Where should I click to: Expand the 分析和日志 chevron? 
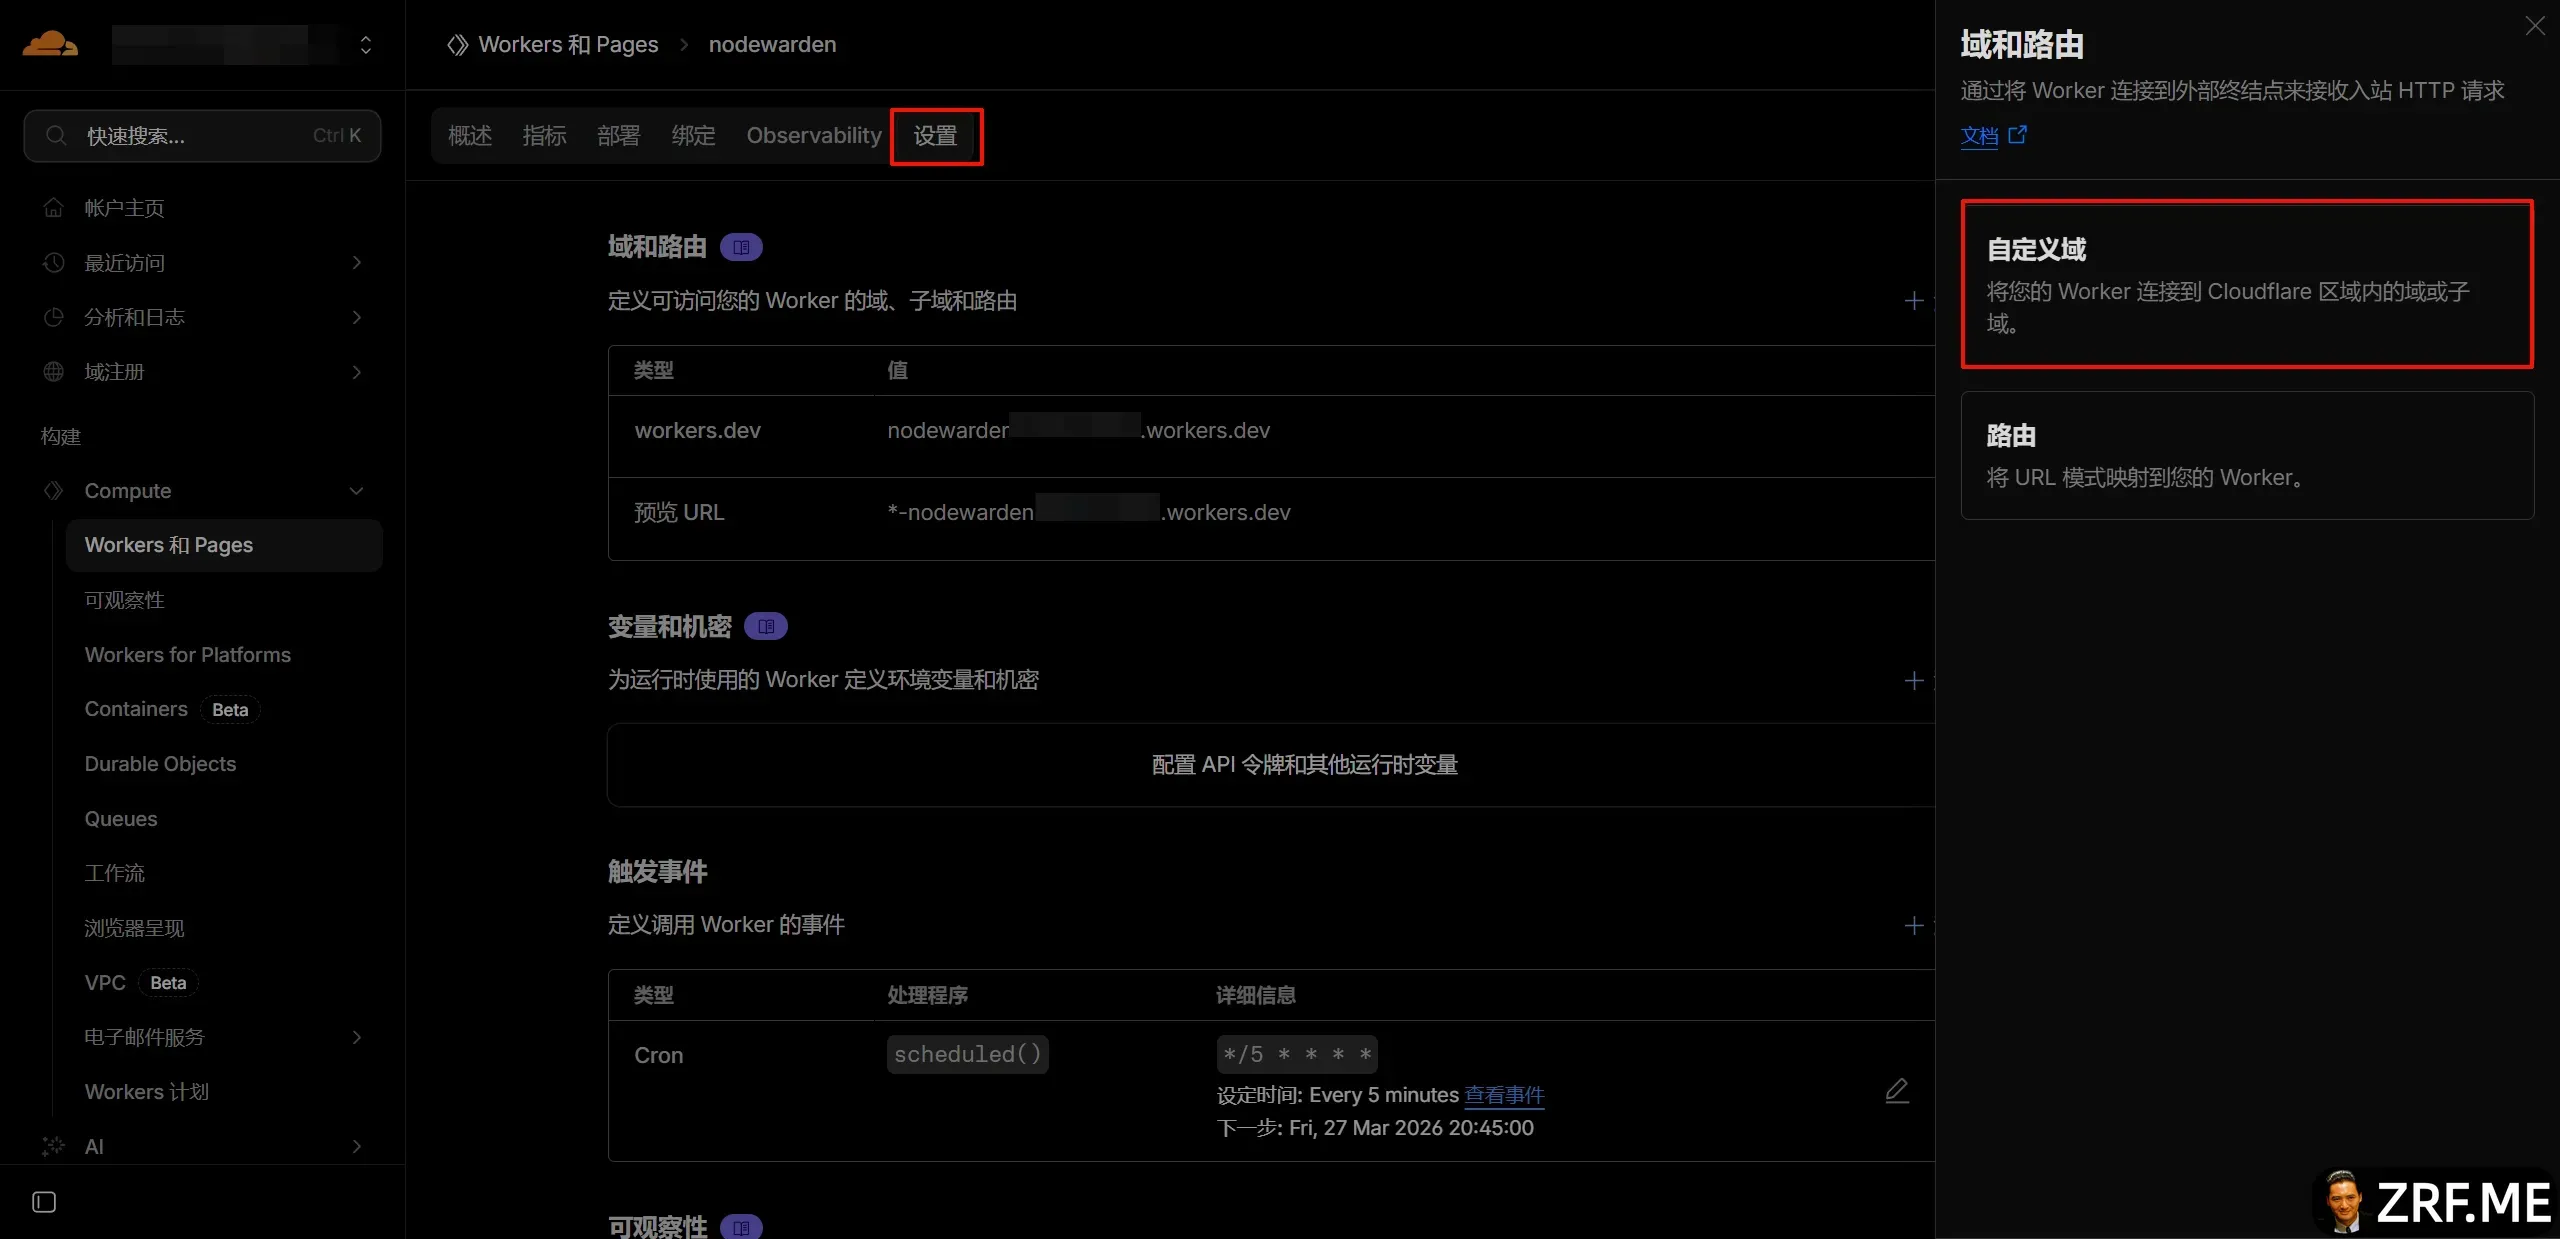click(x=357, y=317)
